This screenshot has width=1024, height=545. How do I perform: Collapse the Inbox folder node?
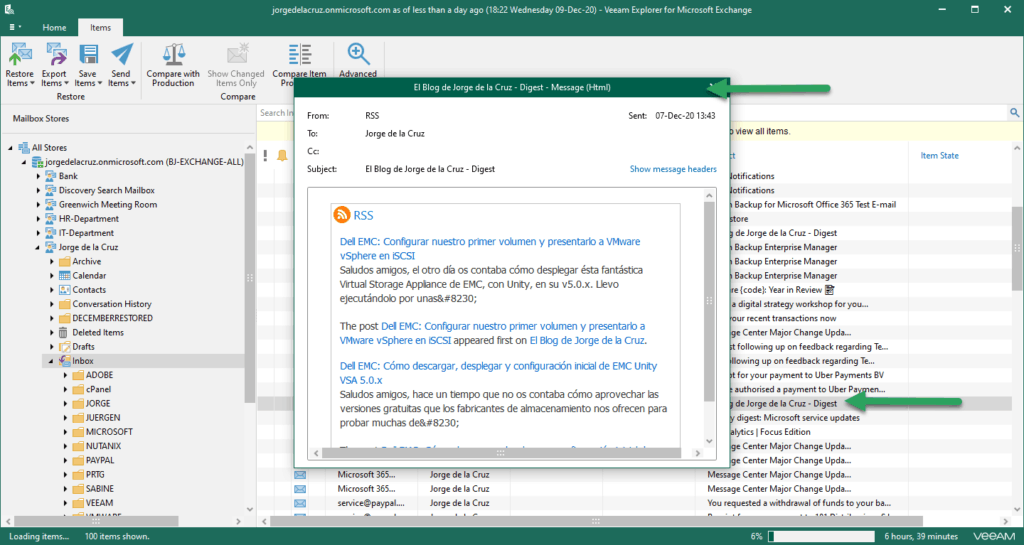coord(52,361)
